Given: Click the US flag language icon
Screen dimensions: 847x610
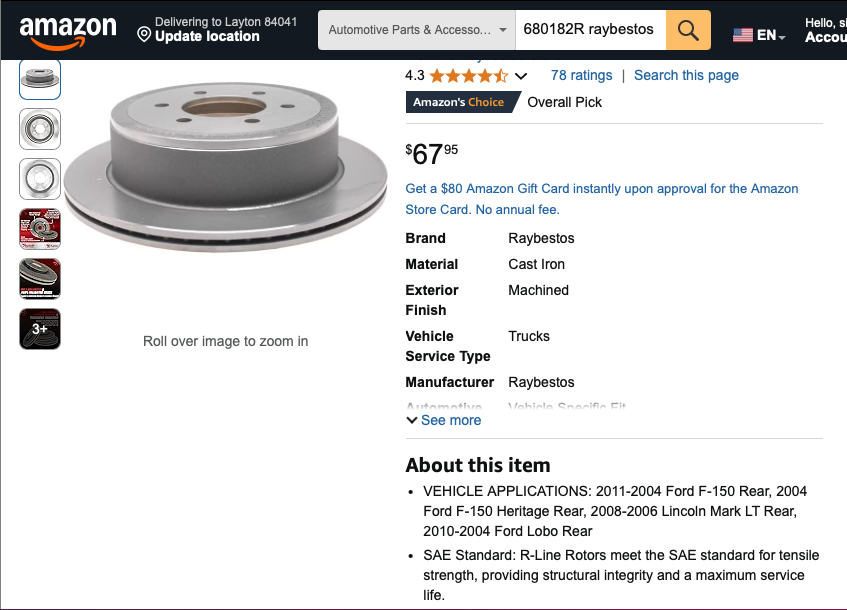Looking at the screenshot, I should tap(743, 35).
